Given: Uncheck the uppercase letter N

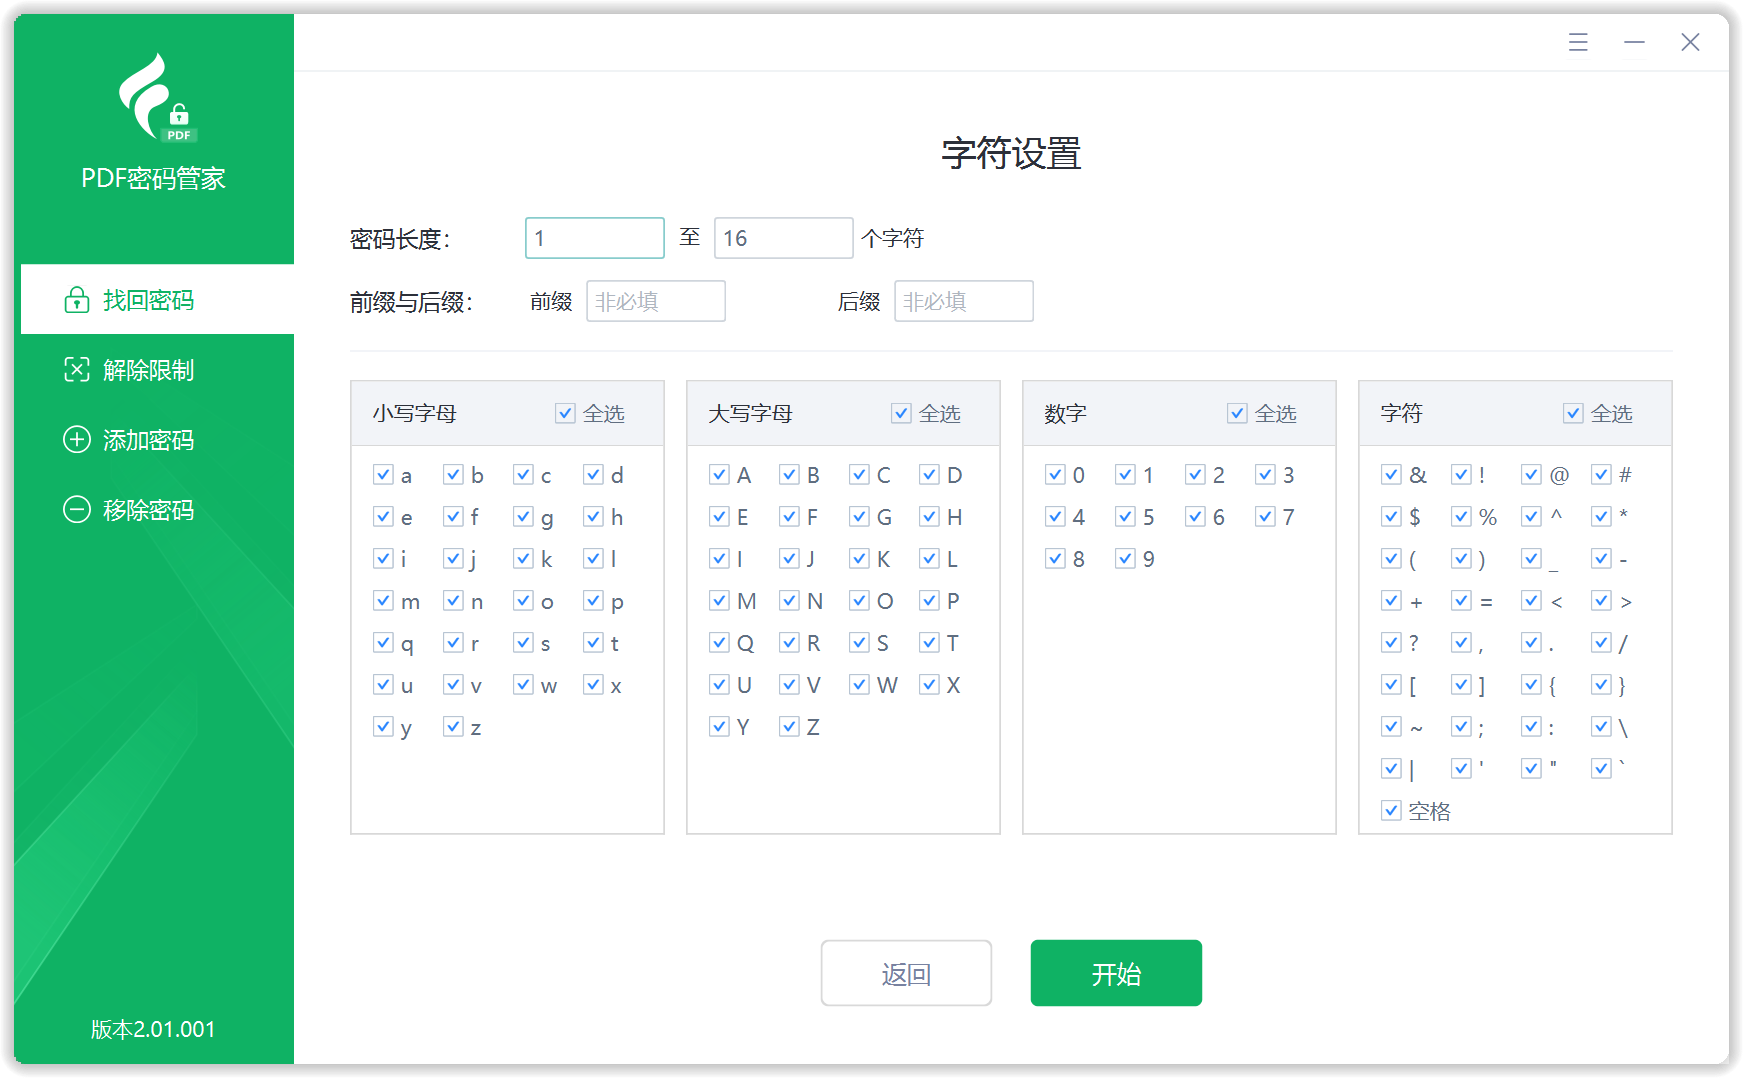Looking at the screenshot, I should click(x=789, y=600).
